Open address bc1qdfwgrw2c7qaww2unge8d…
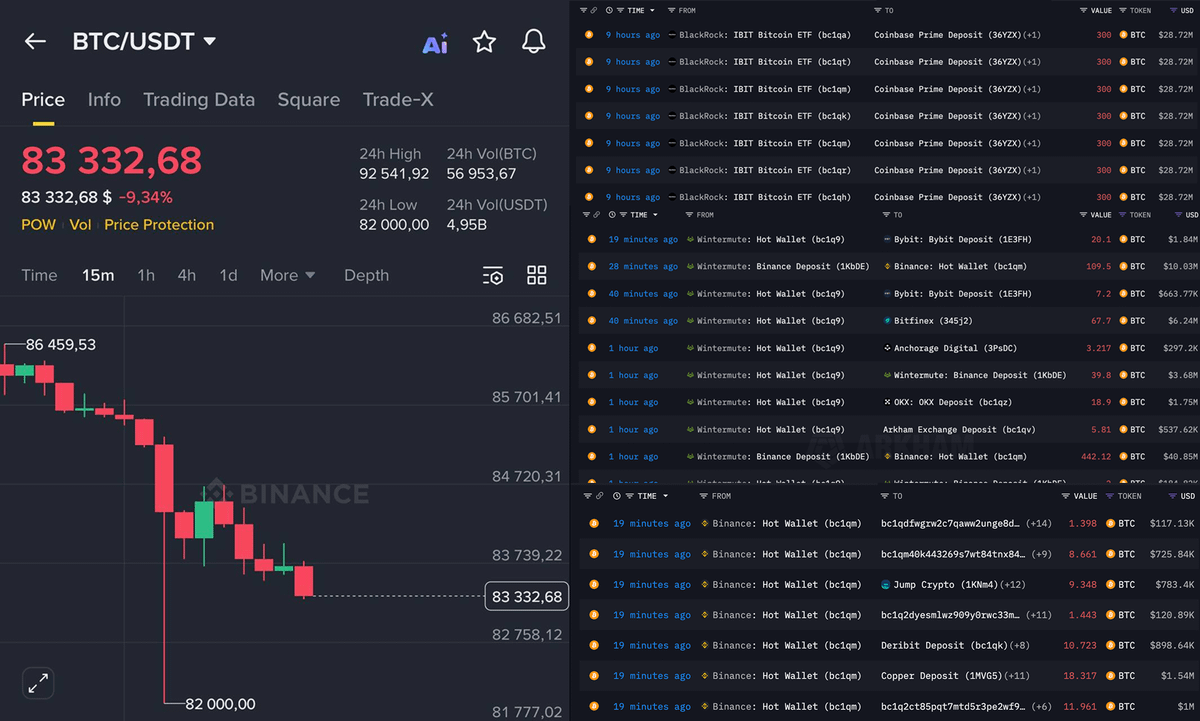The image size is (1200, 721). tap(951, 523)
